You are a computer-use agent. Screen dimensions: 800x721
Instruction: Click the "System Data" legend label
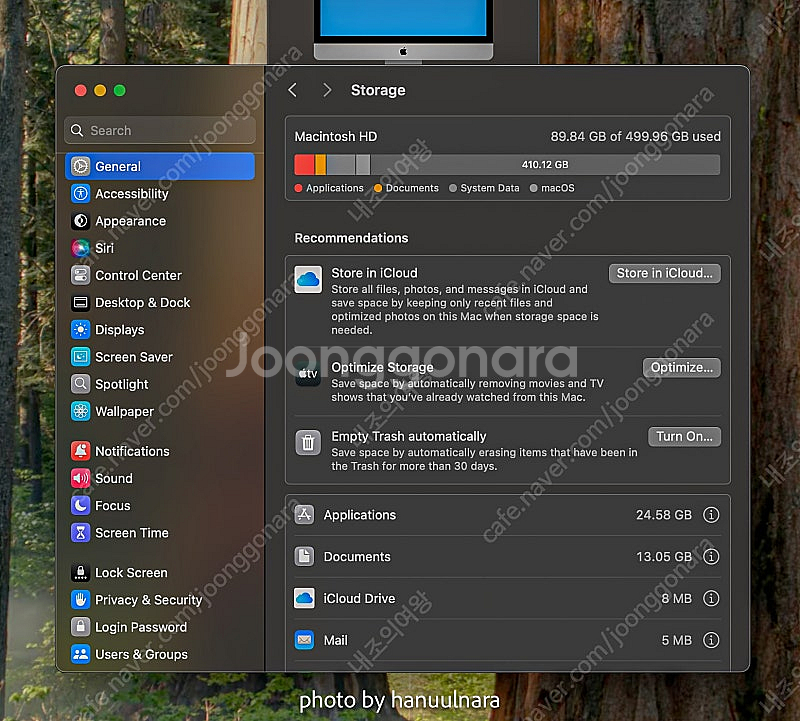(x=490, y=188)
